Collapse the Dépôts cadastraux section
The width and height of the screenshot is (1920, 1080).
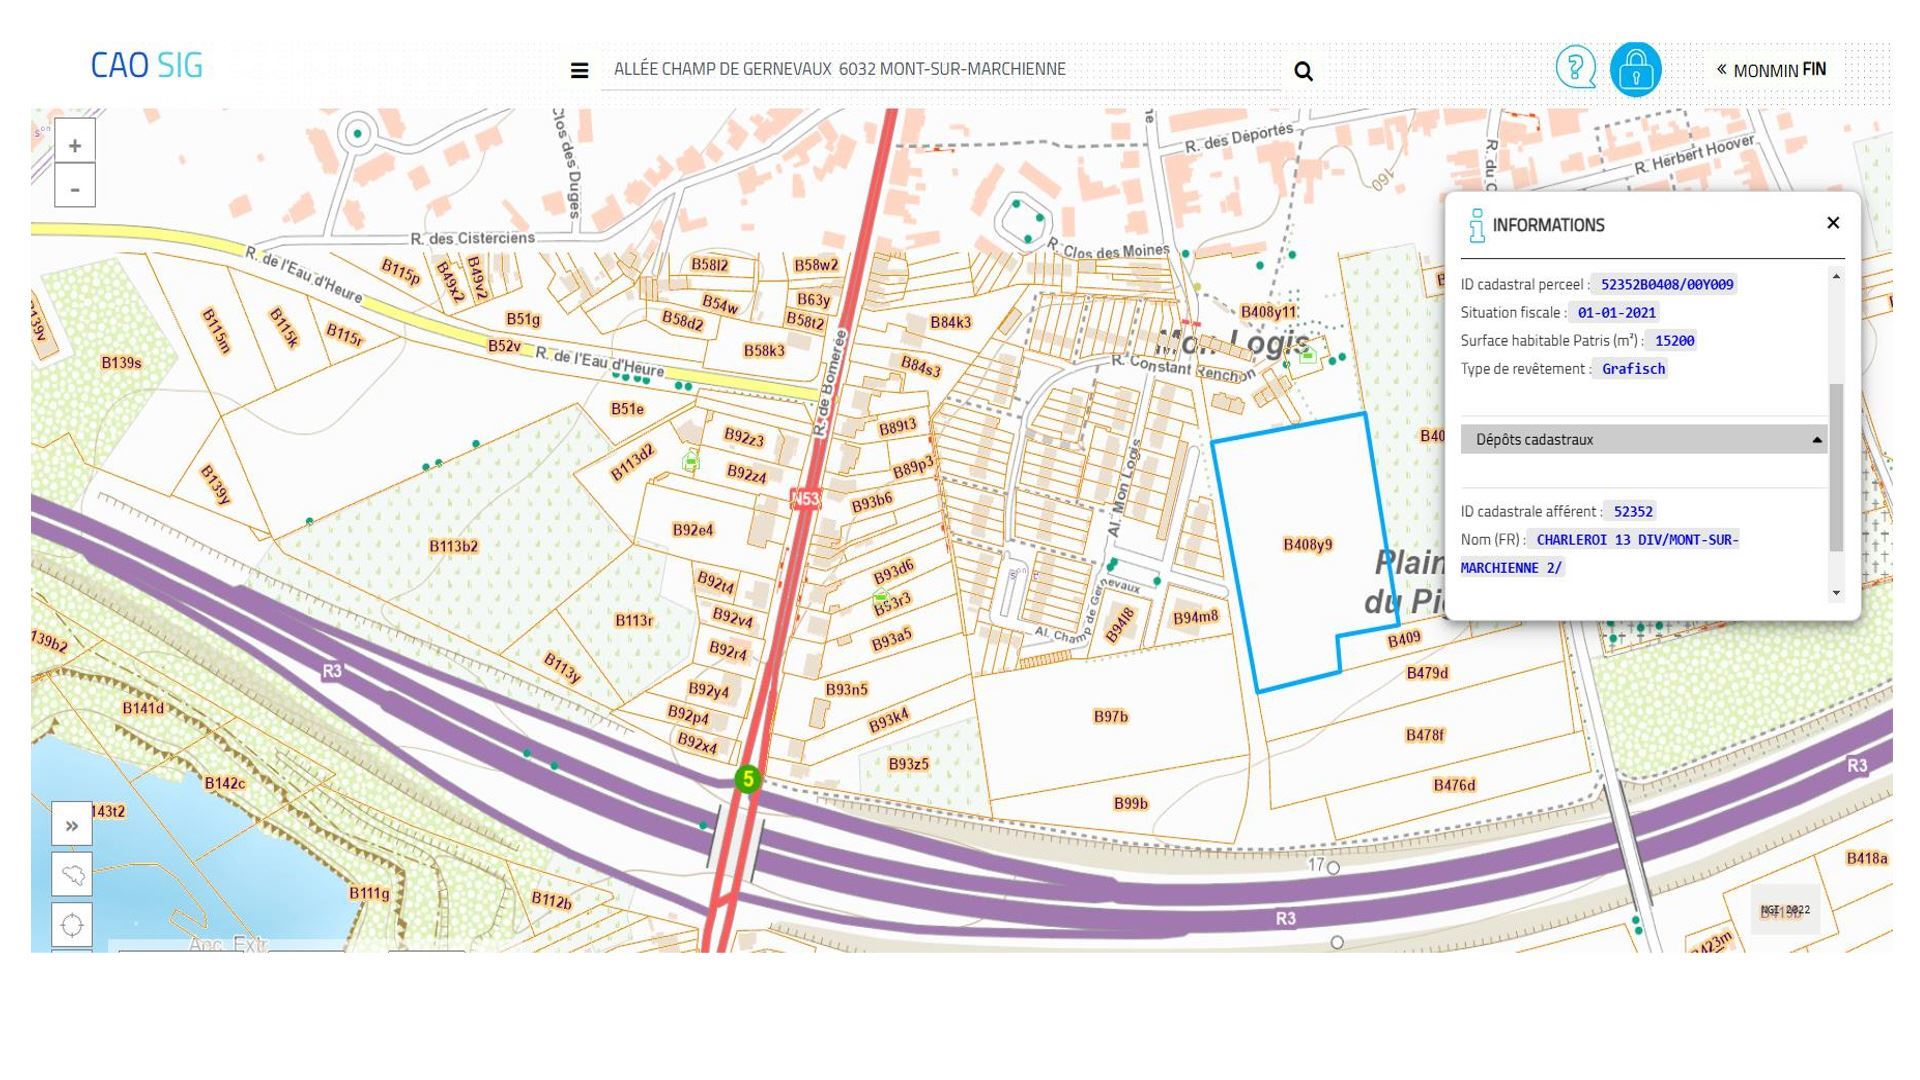[x=1817, y=440]
